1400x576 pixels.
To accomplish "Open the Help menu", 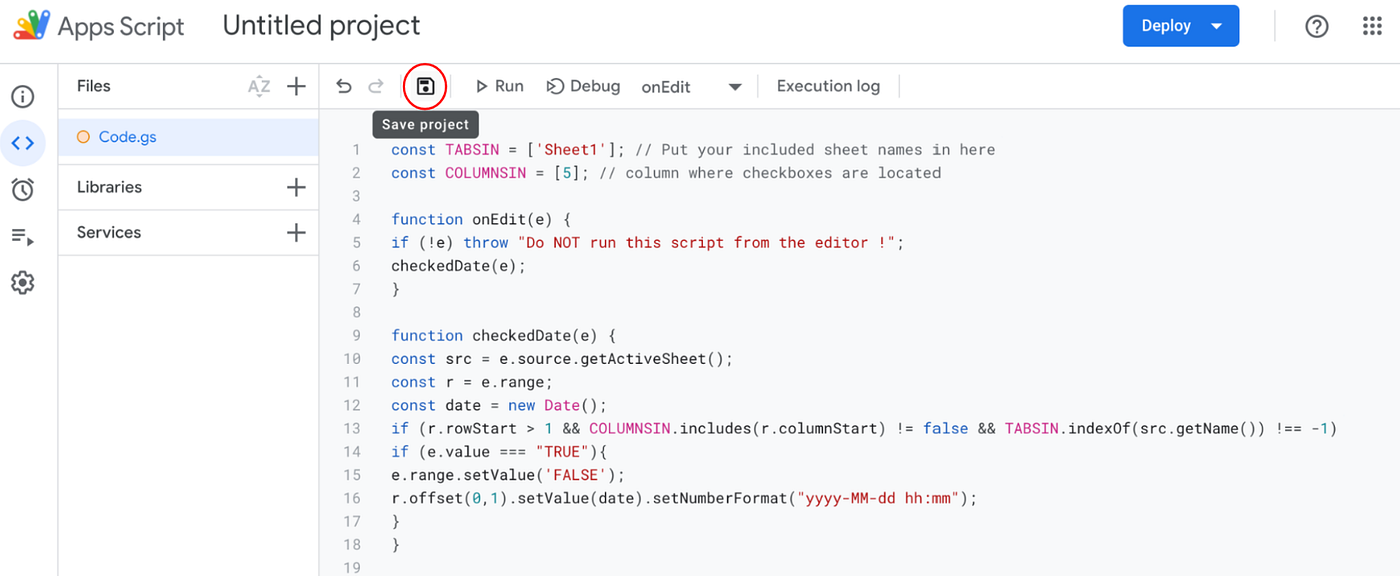I will (1316, 26).
